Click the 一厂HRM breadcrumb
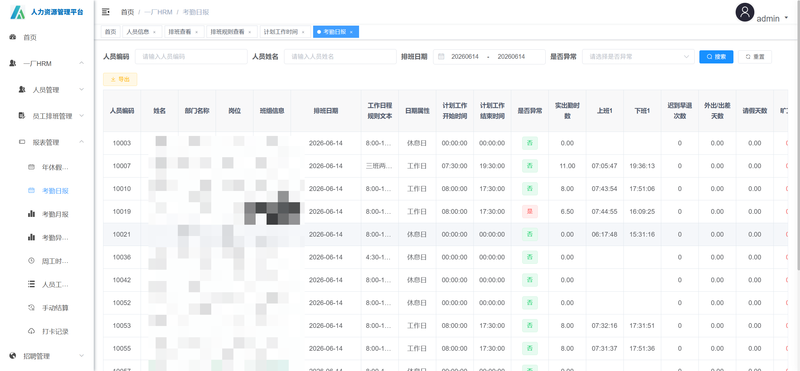This screenshot has width=800, height=371. pyautogui.click(x=158, y=12)
